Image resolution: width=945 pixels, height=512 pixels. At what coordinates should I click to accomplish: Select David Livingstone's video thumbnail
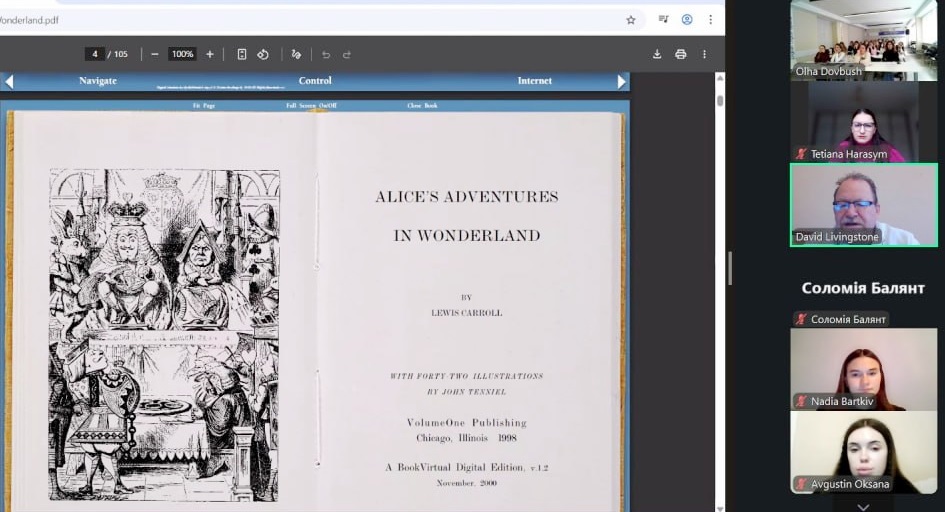864,205
